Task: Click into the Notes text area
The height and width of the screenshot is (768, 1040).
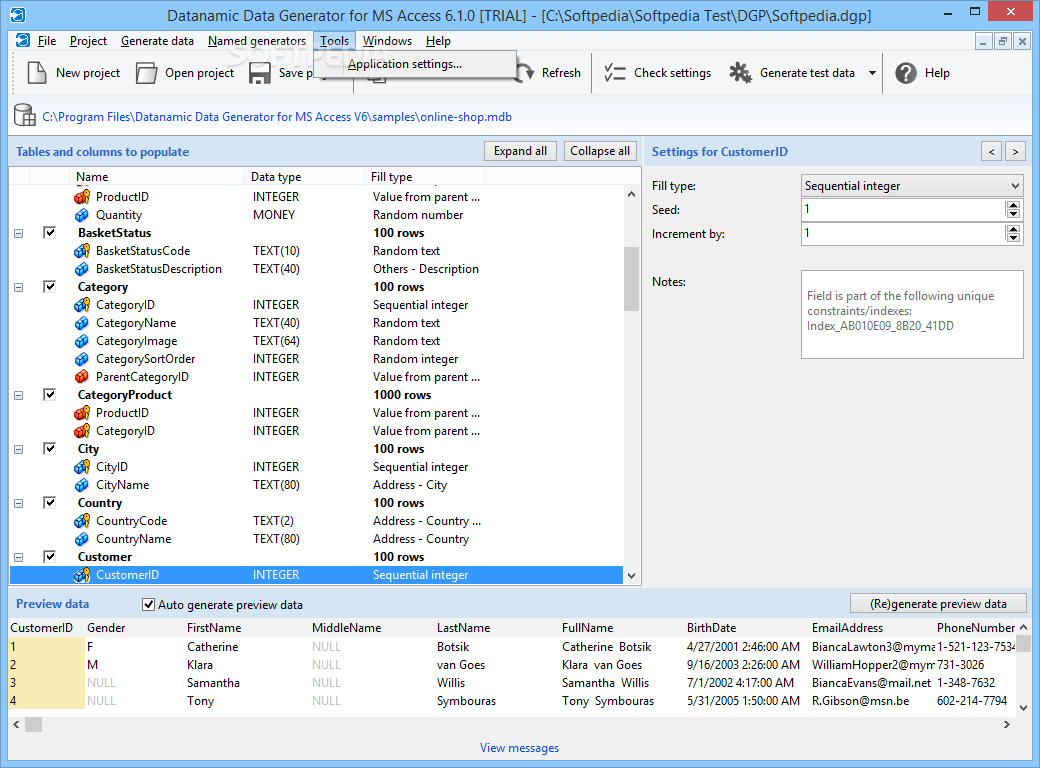Action: click(912, 314)
